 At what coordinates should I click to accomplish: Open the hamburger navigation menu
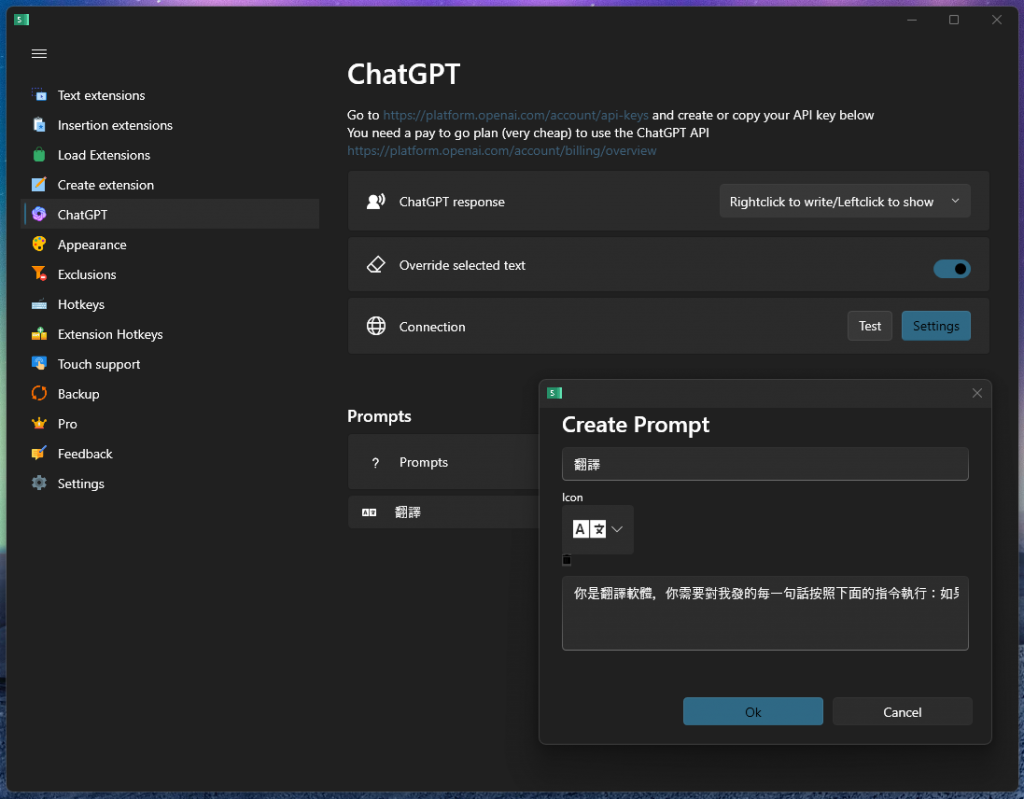(39, 54)
